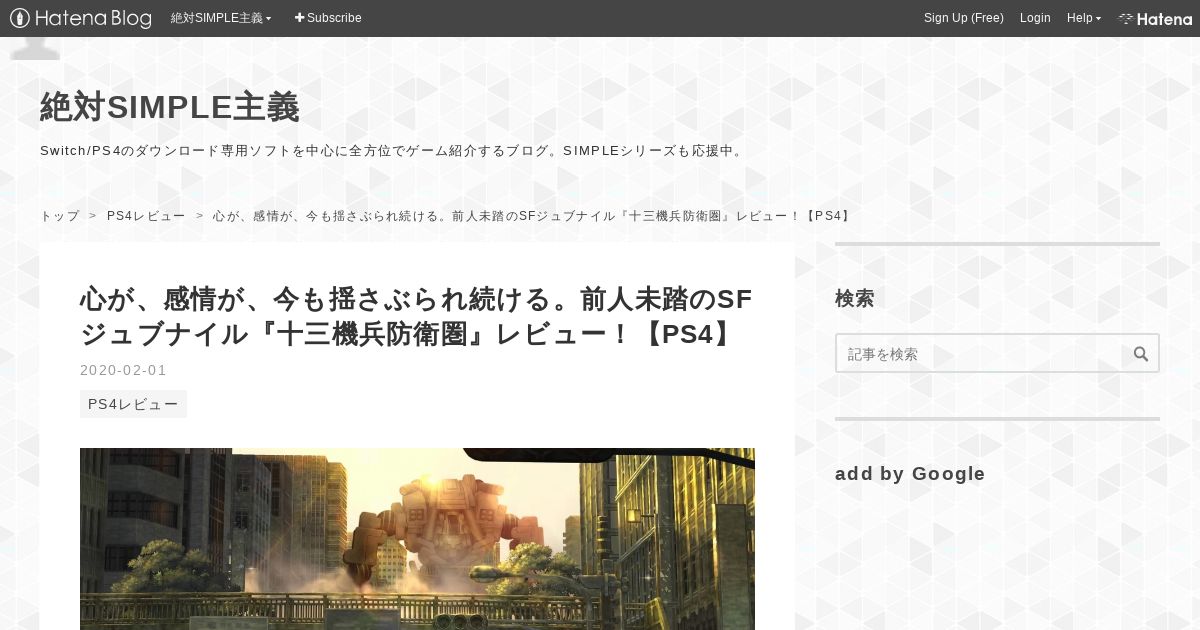Click the magnifier search button
The image size is (1200, 630).
coord(1141,353)
